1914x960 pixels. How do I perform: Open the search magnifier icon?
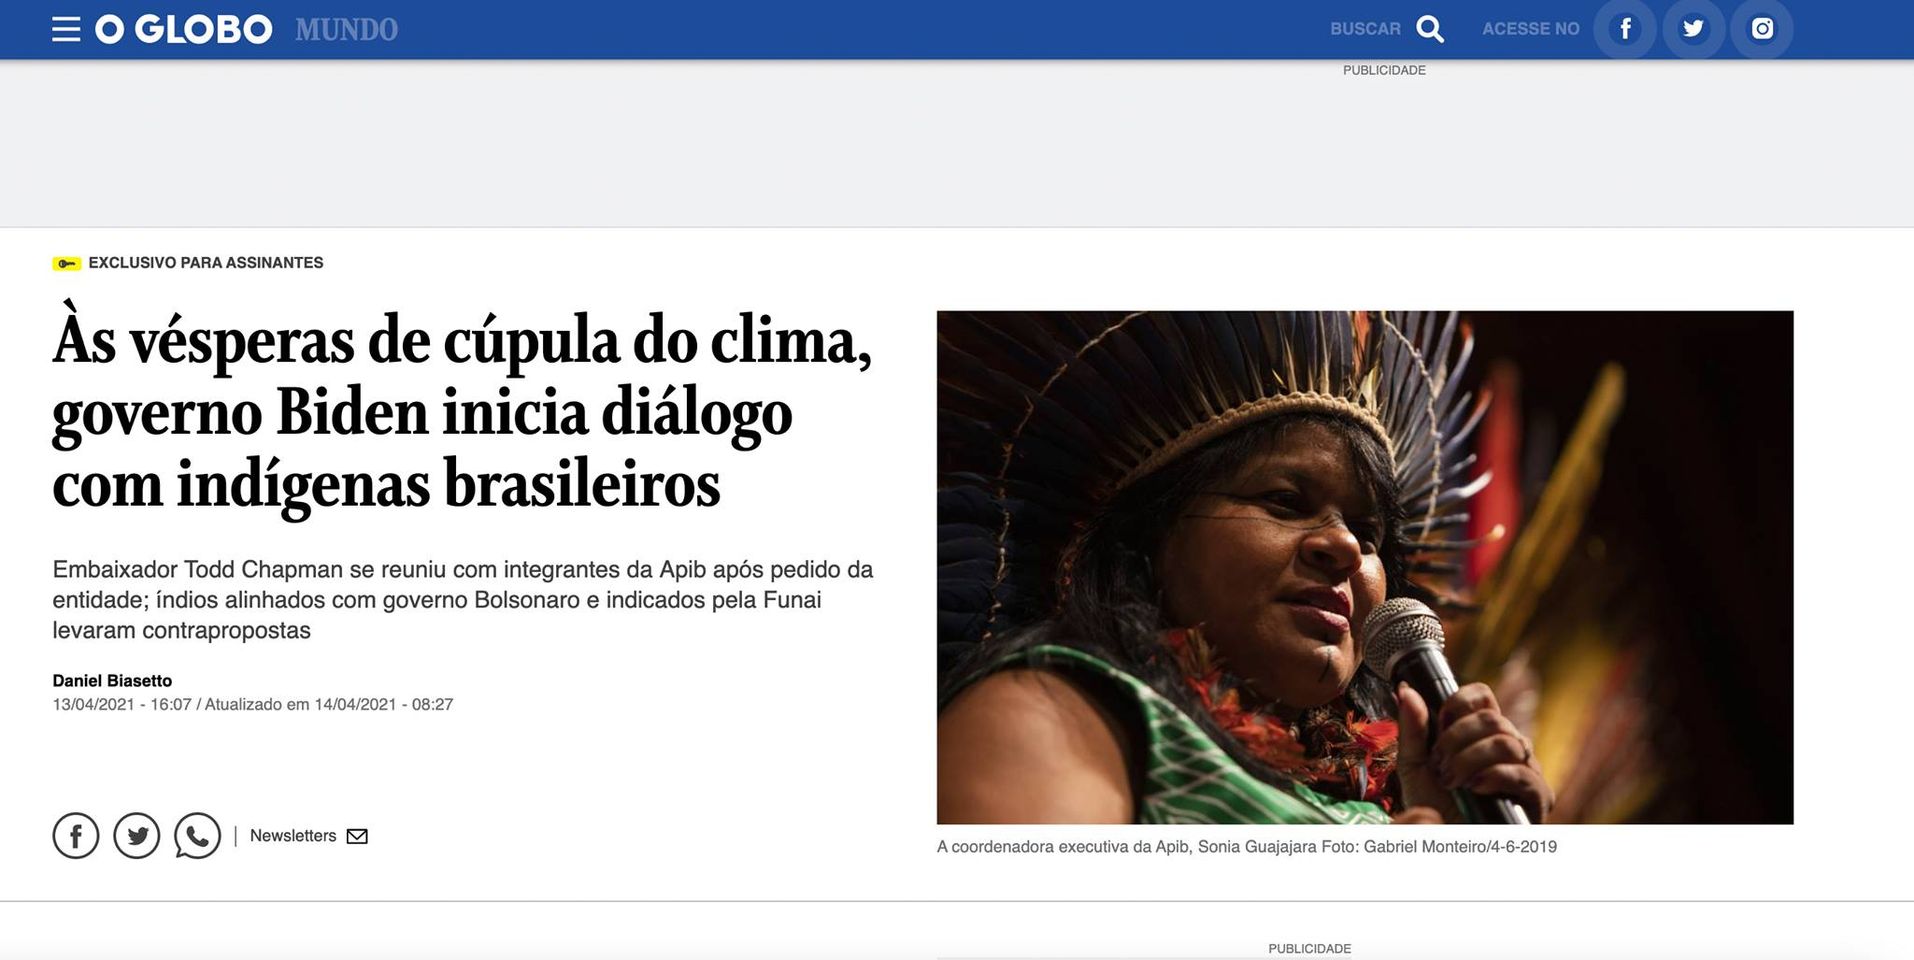click(x=1430, y=29)
